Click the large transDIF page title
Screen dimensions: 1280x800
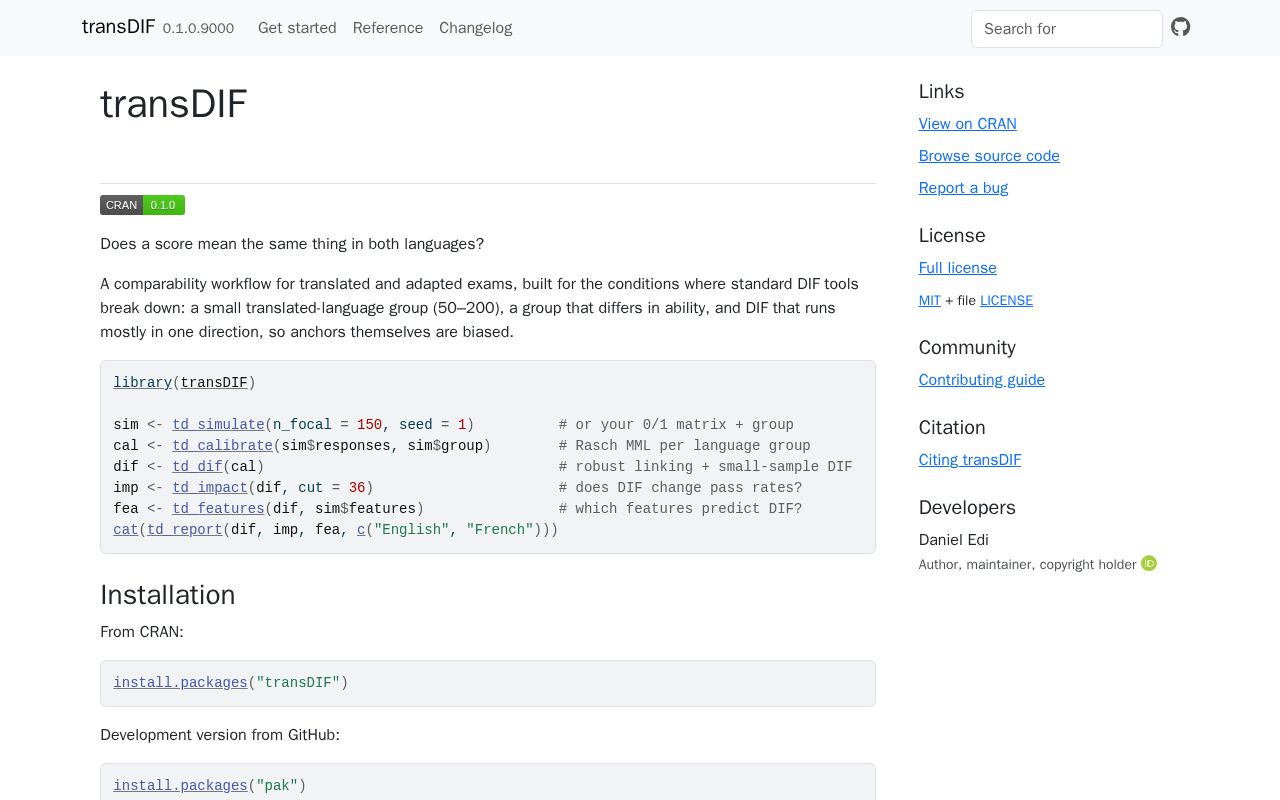[174, 104]
